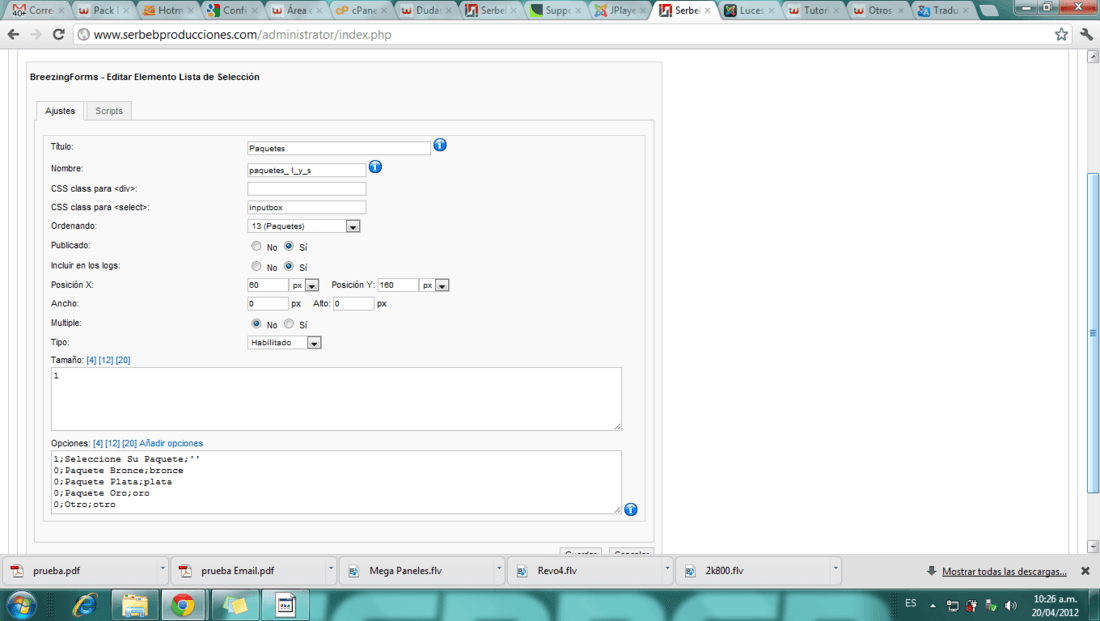Show hidden tray icons arrow
1100x621 pixels.
click(933, 606)
